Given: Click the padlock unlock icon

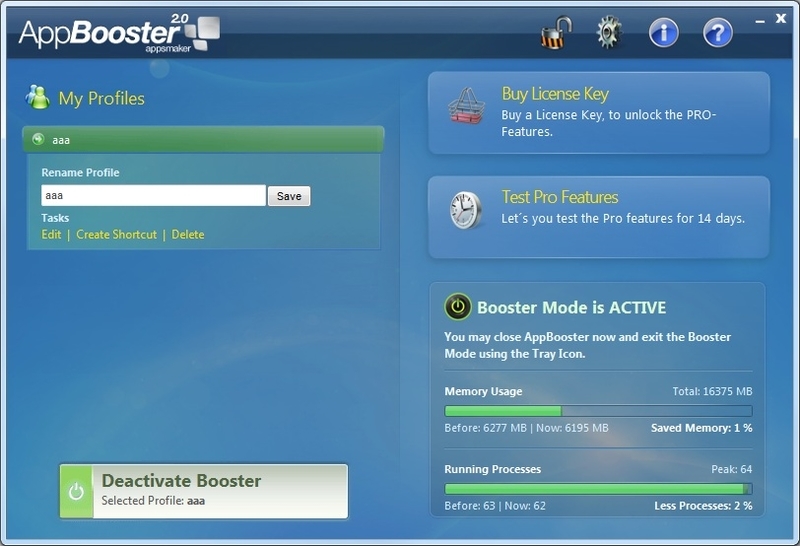Looking at the screenshot, I should 556,33.
